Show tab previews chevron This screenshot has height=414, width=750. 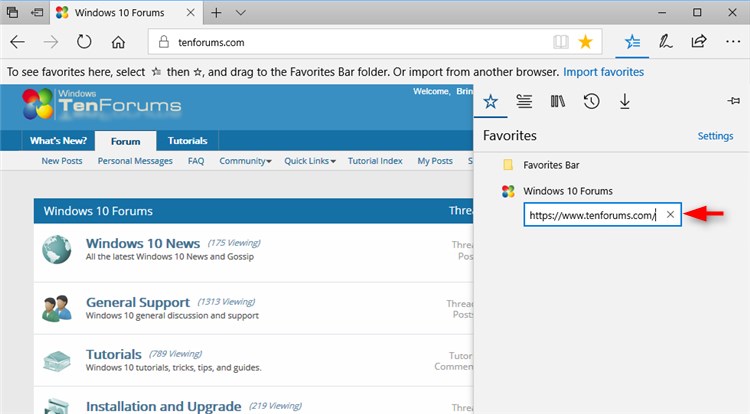point(241,12)
